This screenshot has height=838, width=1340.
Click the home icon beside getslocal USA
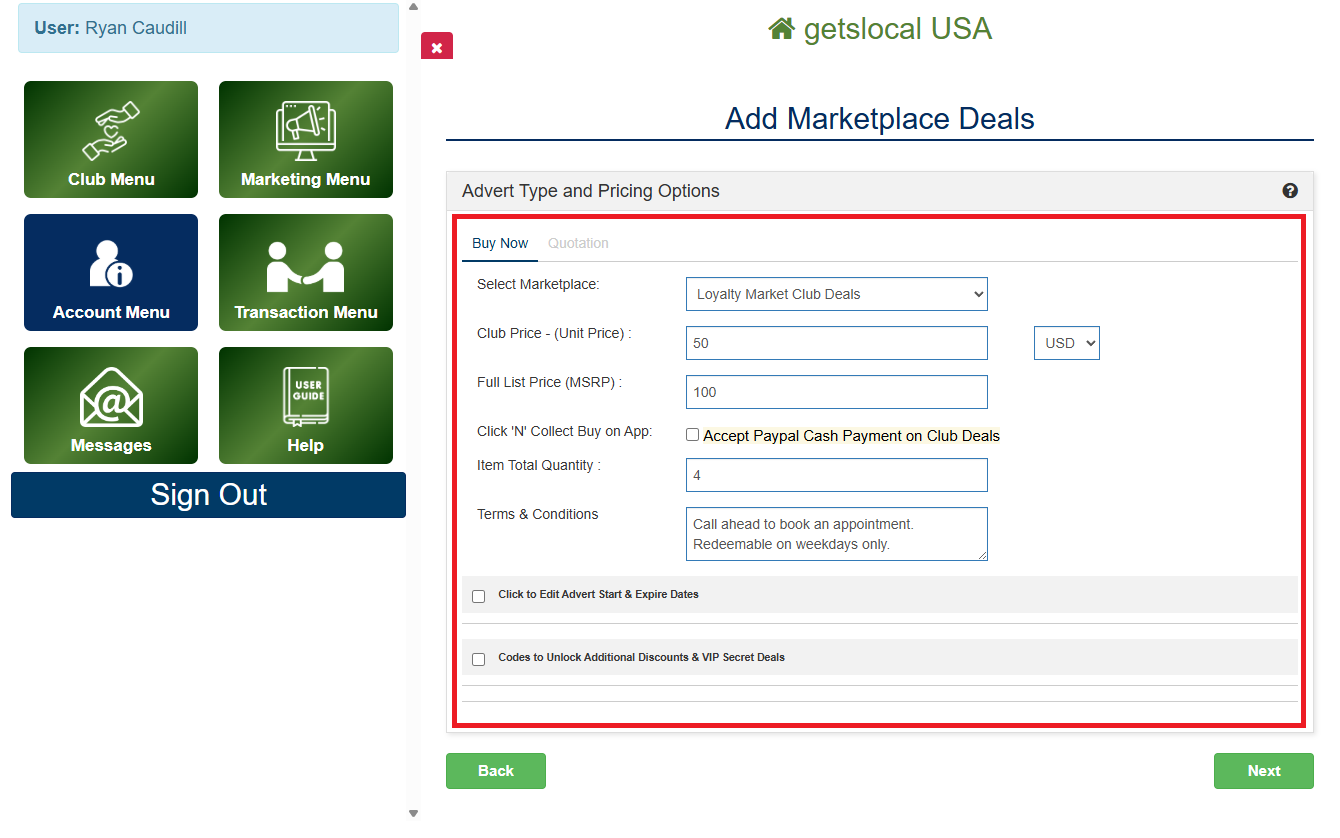[x=781, y=29]
